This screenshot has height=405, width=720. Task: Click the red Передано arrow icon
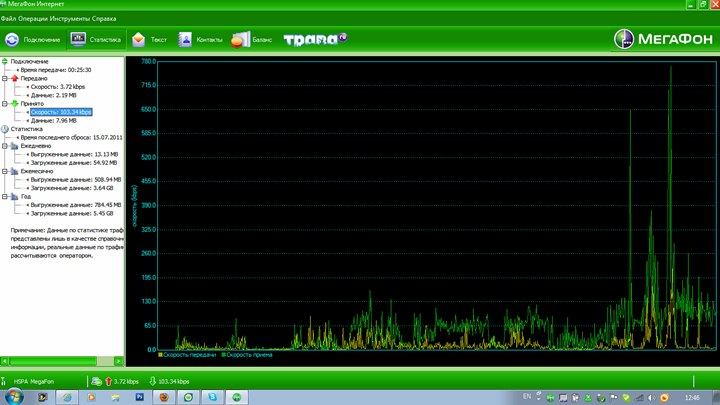(x=15, y=79)
